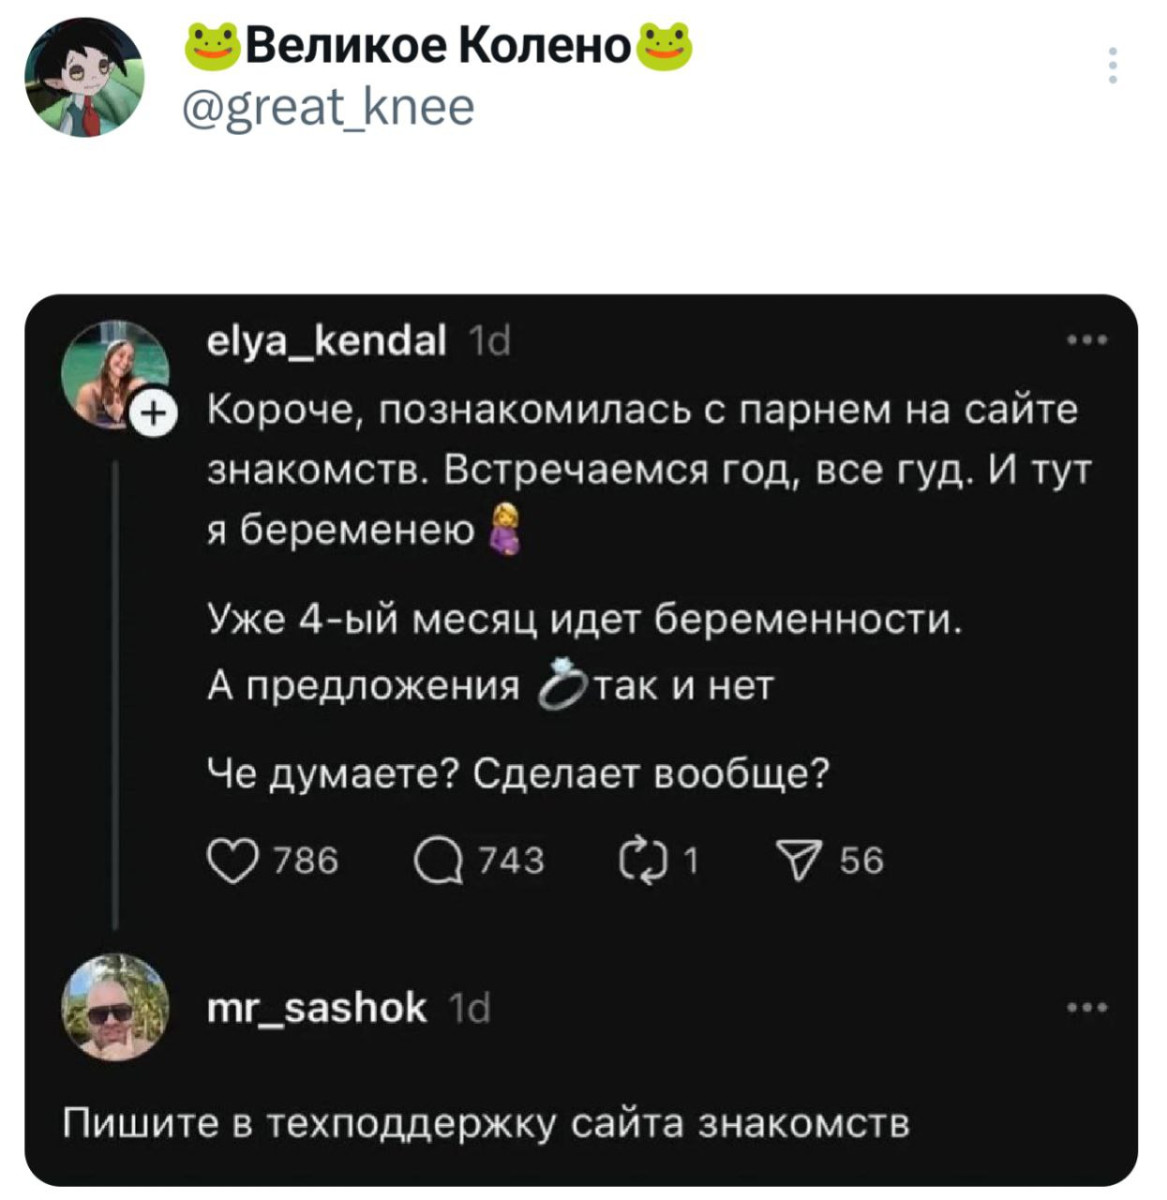The width and height of the screenshot is (1167, 1200).
Task: Share the post with the paper plane icon
Action: point(801,861)
